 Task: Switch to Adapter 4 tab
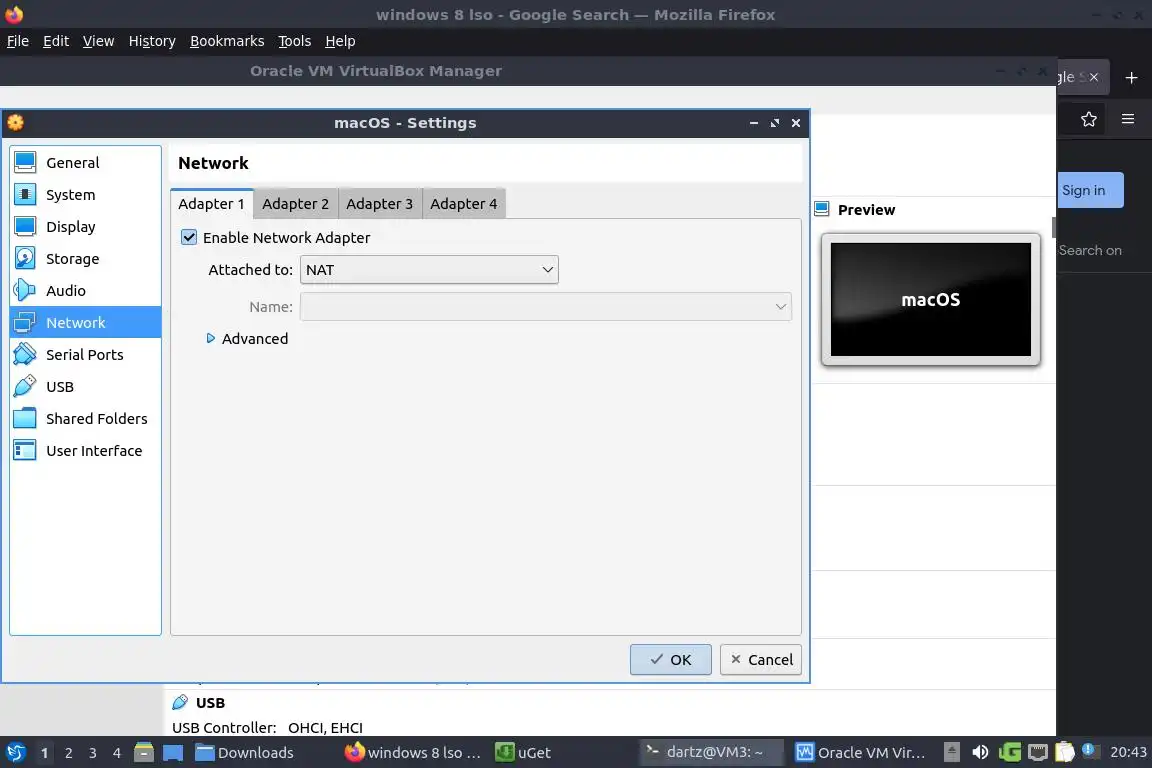[x=464, y=204]
